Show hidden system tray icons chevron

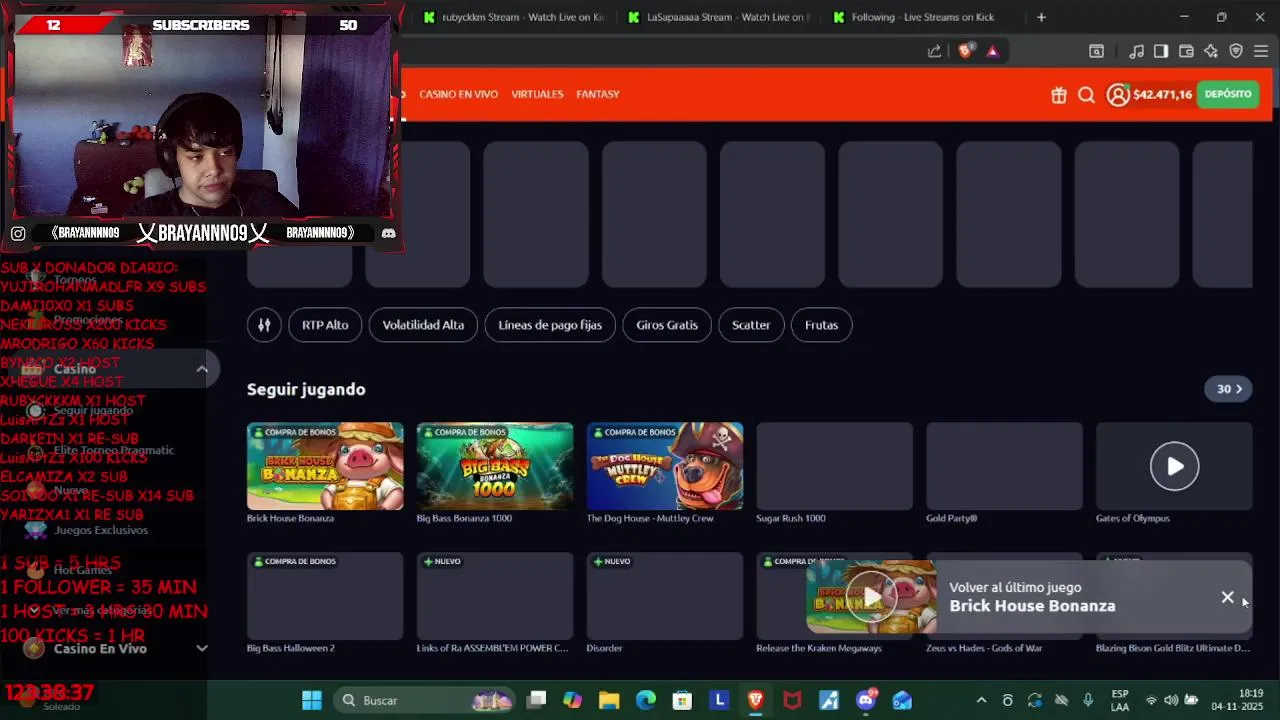(981, 700)
